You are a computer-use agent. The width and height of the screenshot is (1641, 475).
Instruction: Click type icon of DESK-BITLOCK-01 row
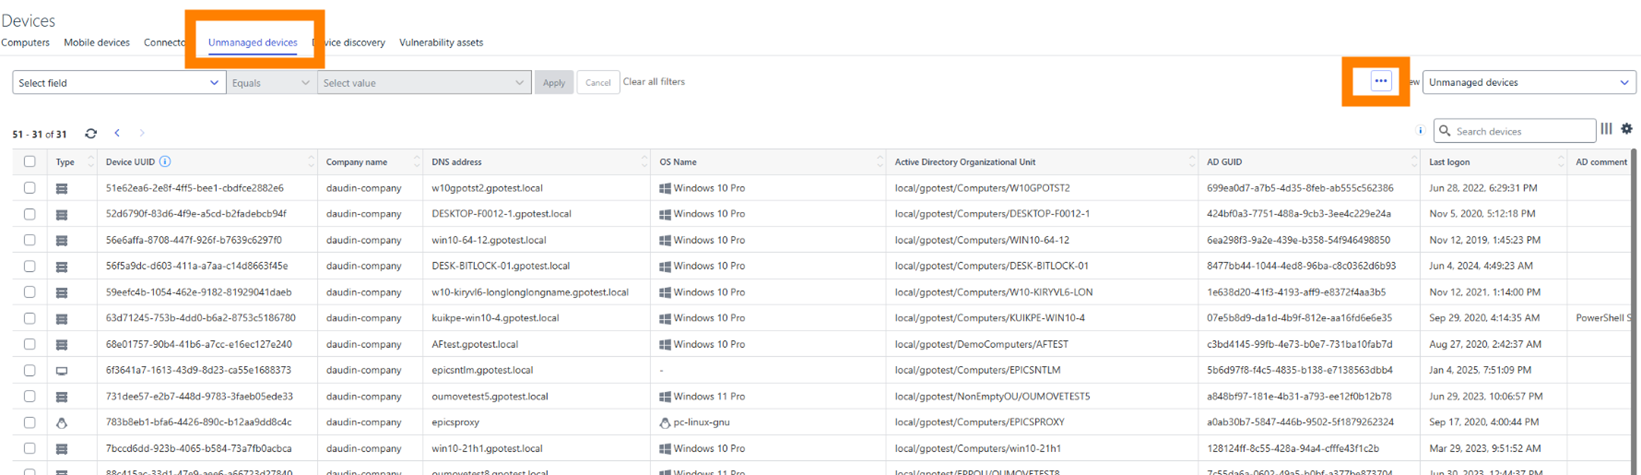pyautogui.click(x=62, y=266)
